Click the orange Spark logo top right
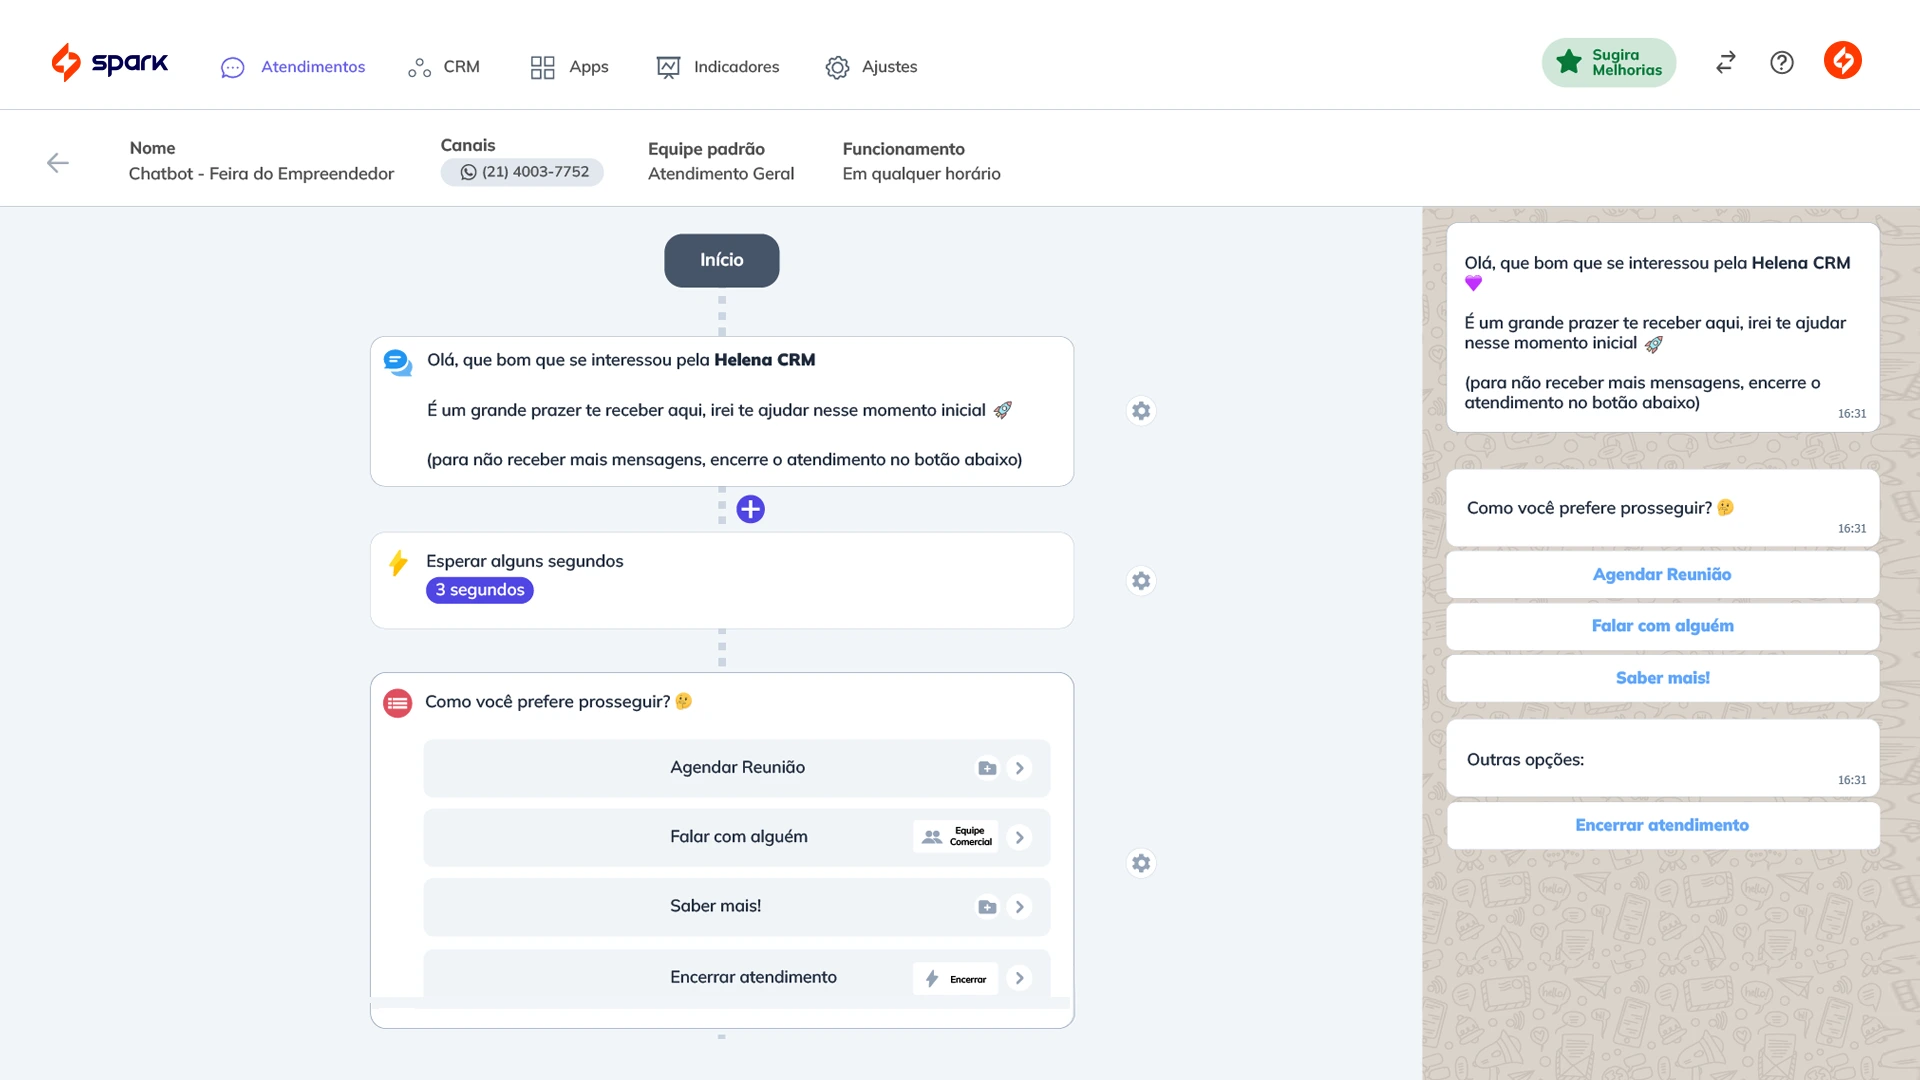This screenshot has height=1080, width=1920. tap(1843, 61)
